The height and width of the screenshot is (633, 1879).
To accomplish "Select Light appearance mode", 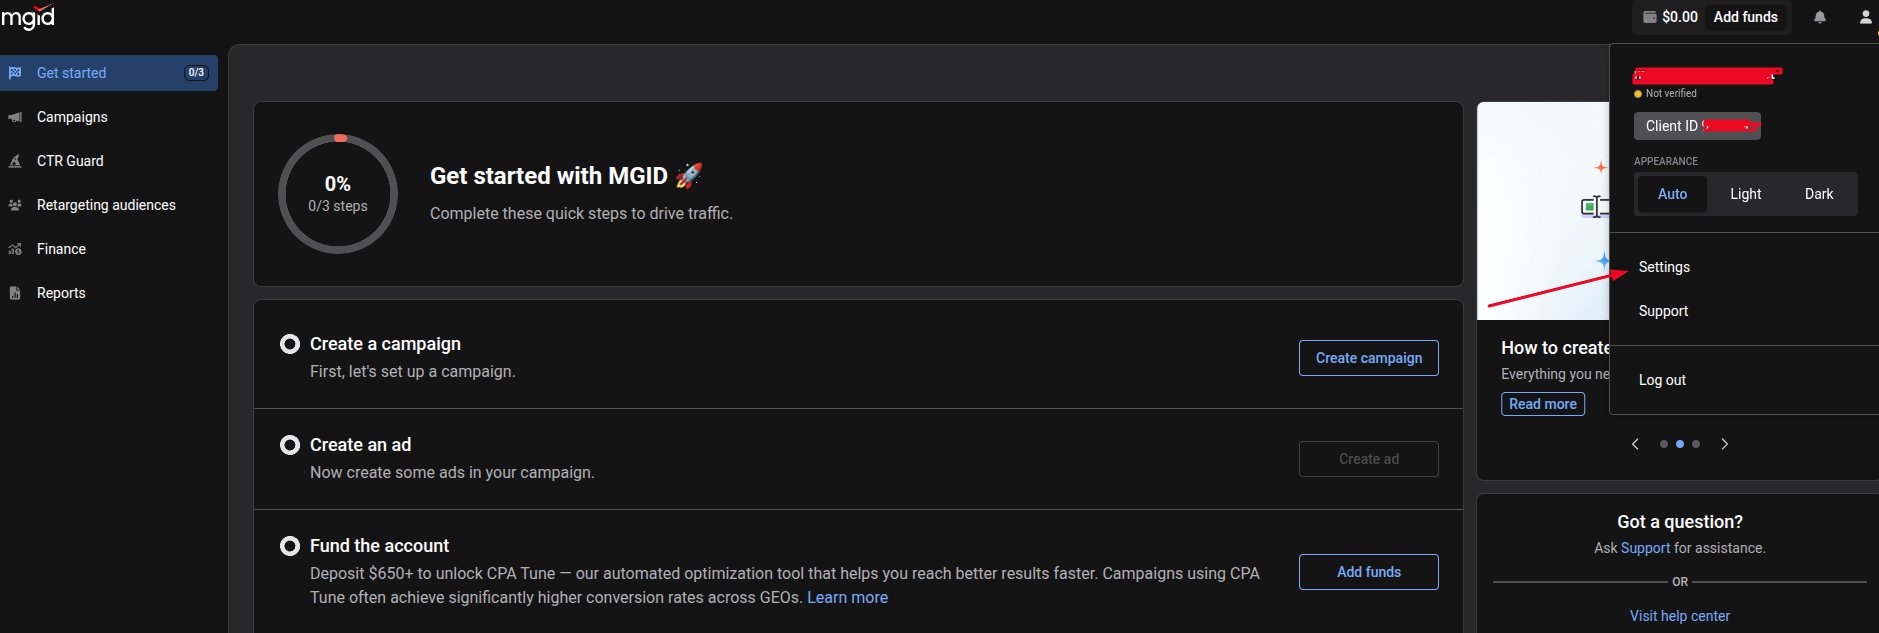I will (x=1745, y=194).
